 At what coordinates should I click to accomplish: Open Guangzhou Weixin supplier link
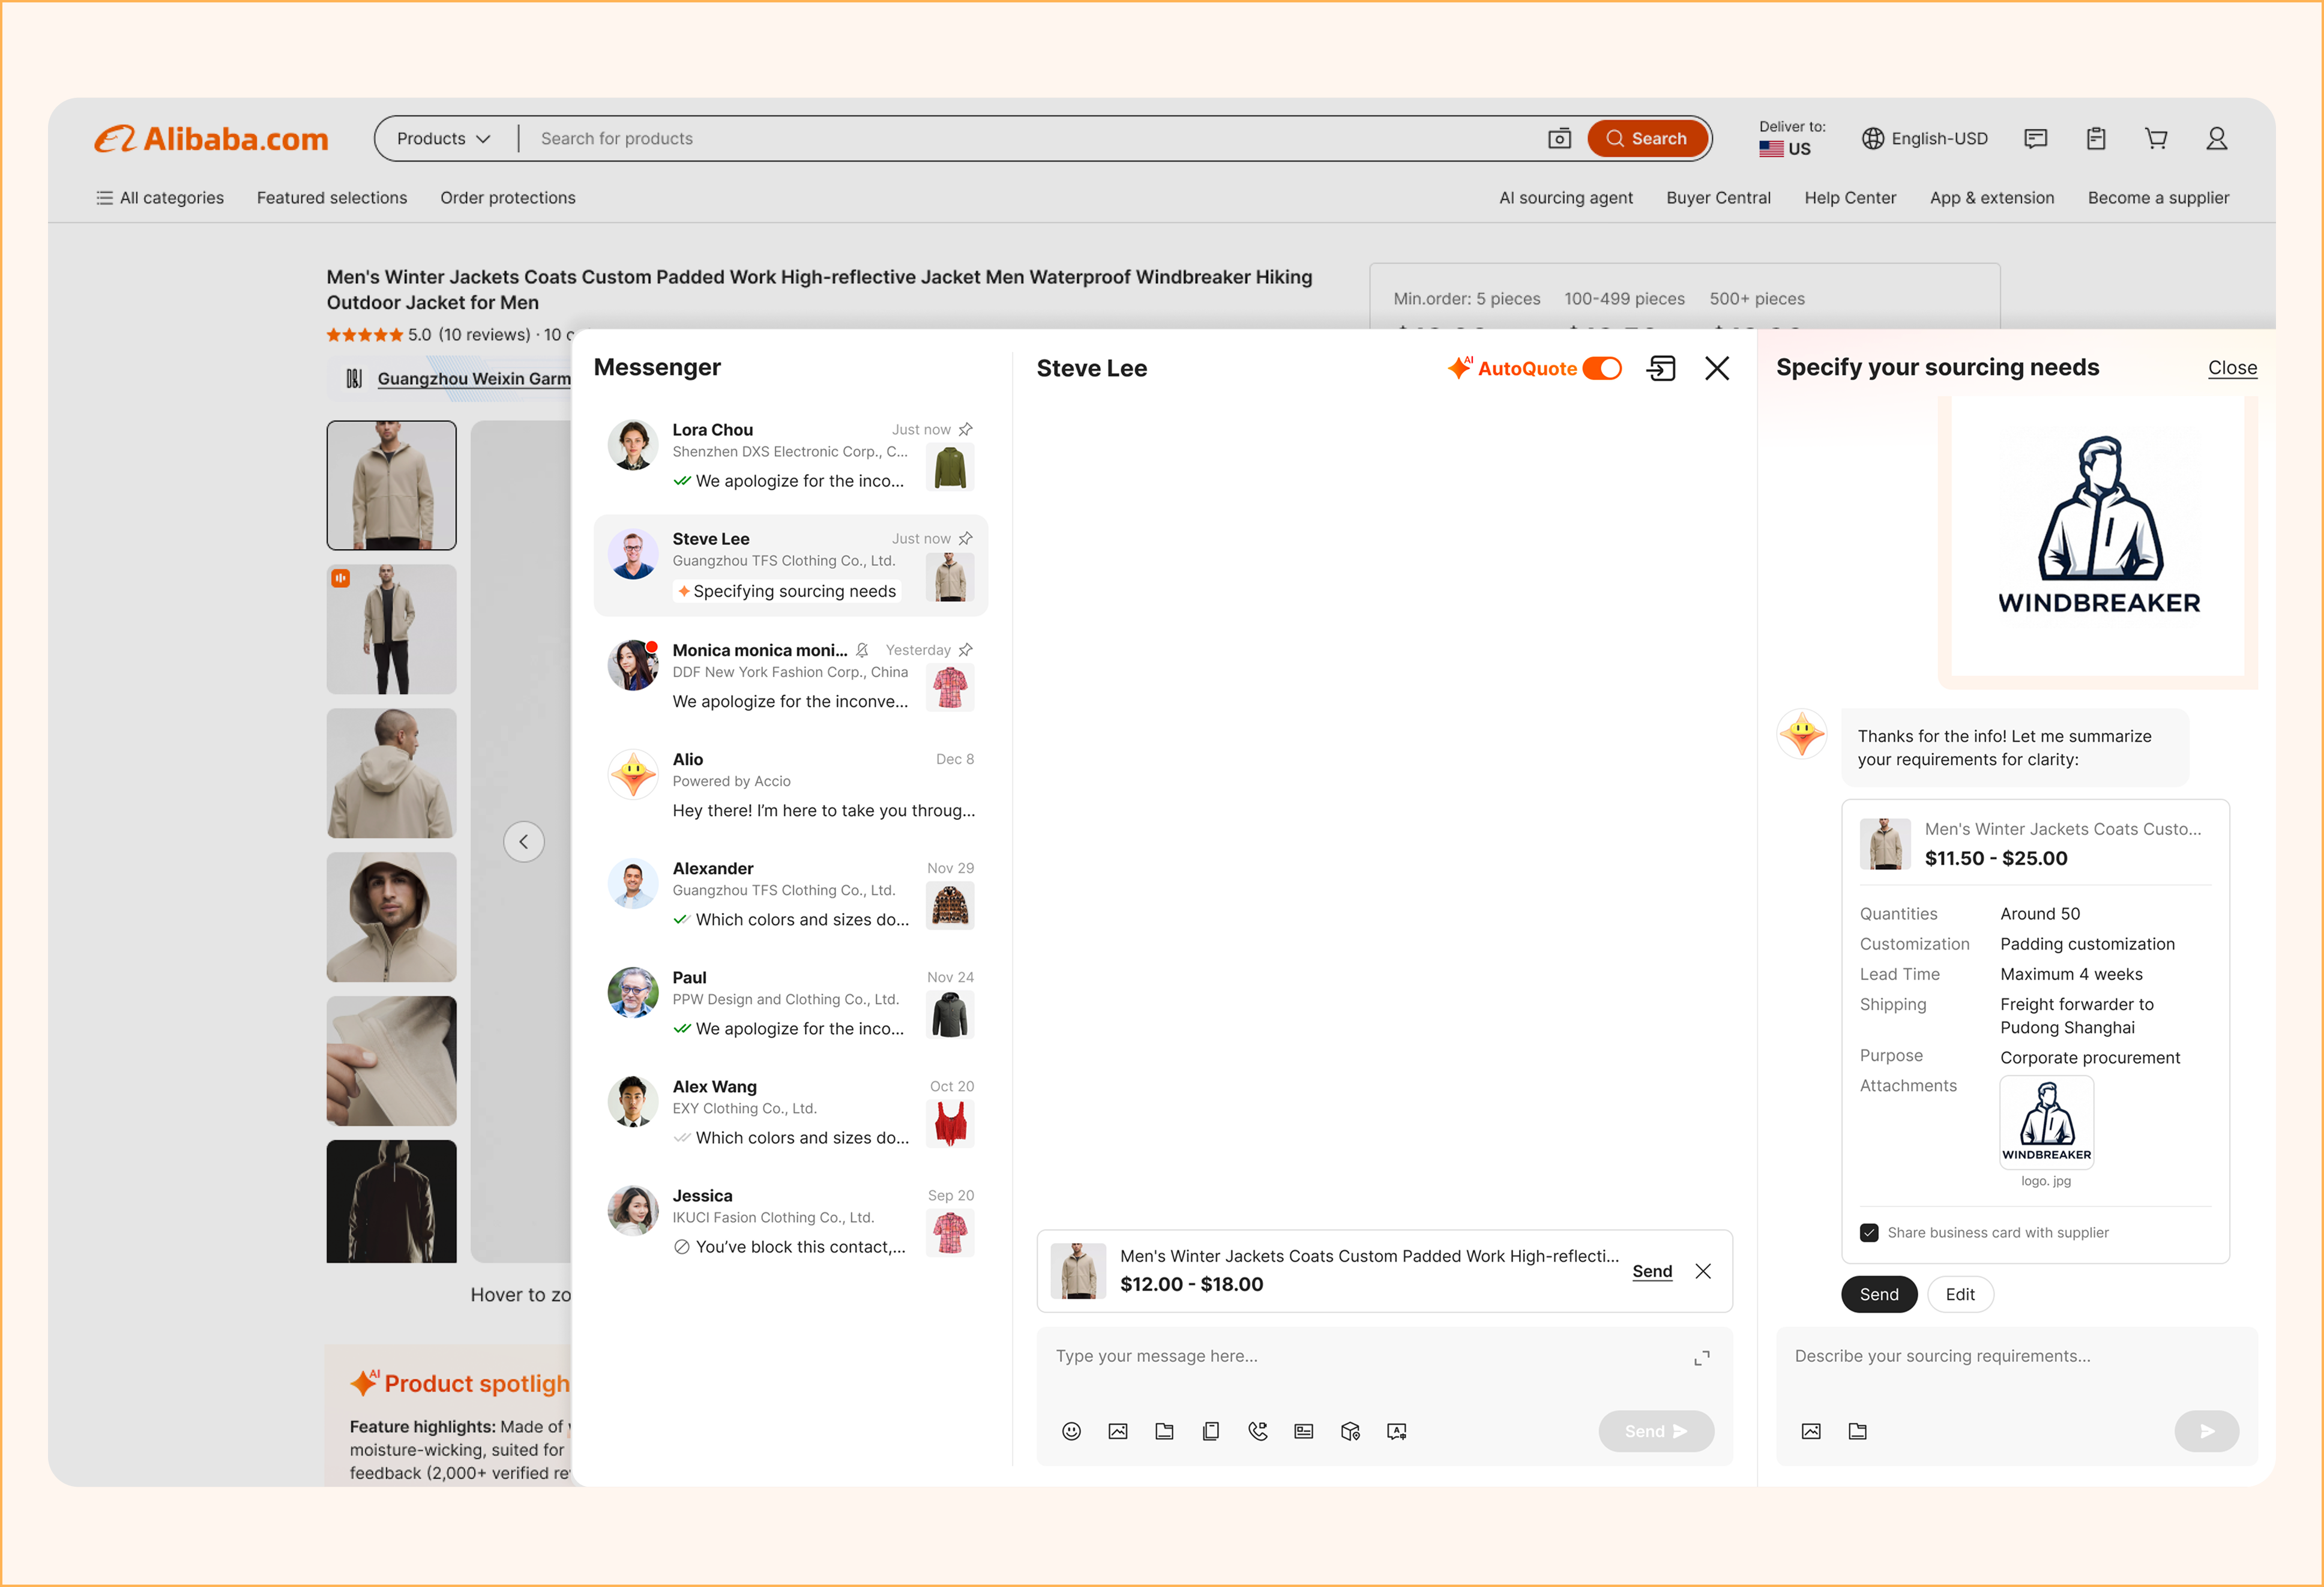click(x=474, y=379)
